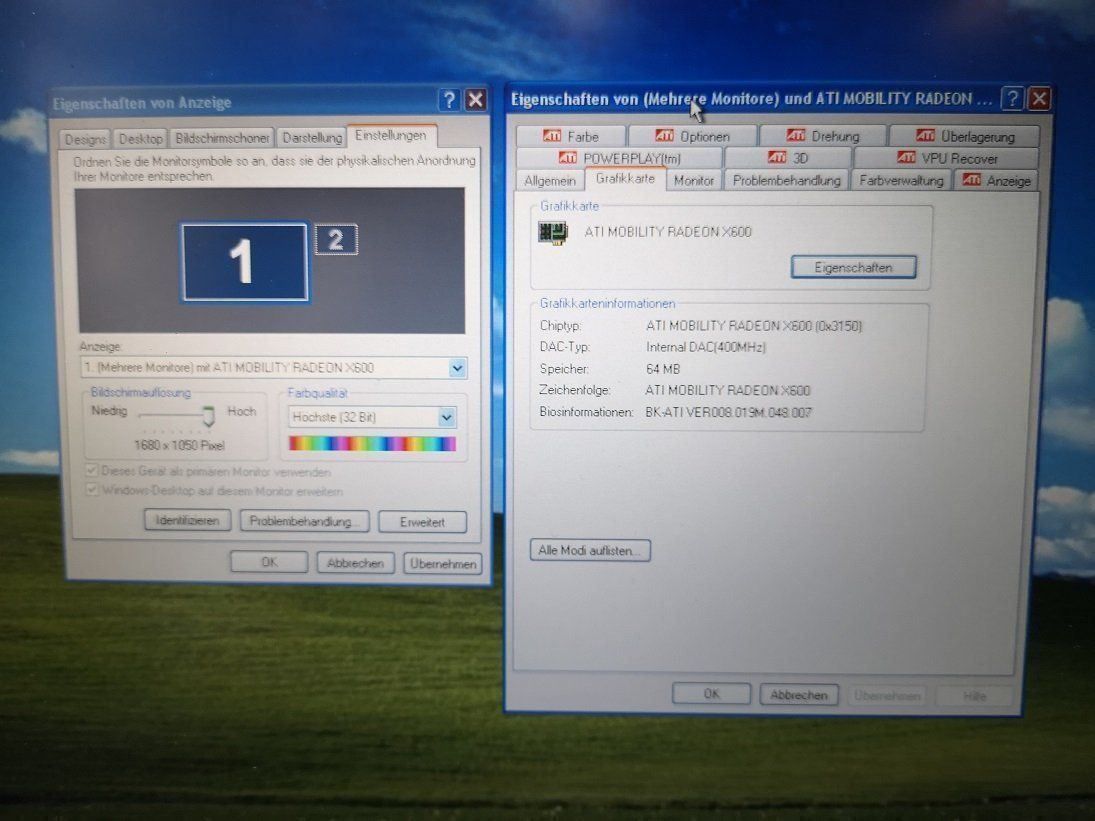
Task: Toggle primary monitor checkbox
Action: 91,471
